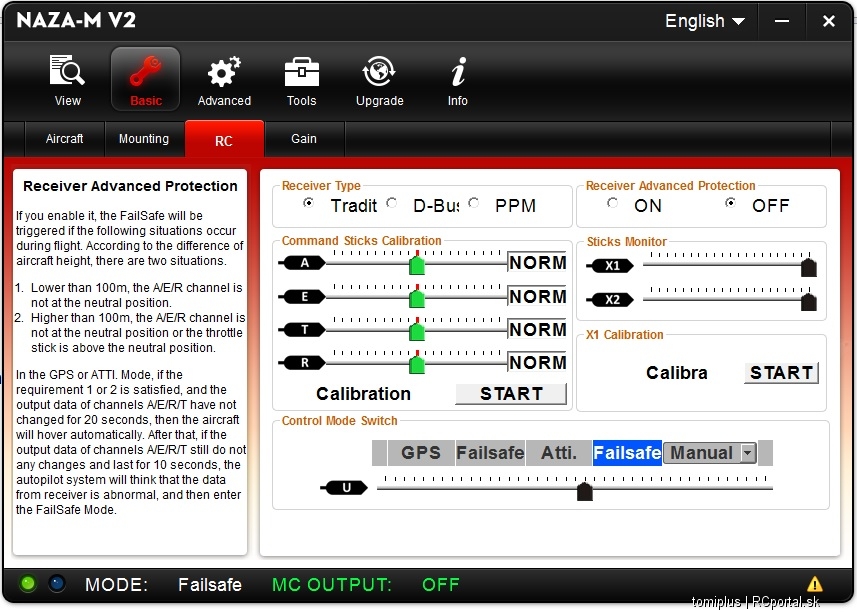Click the X2 channel label badge
The height and width of the screenshot is (612, 857).
point(611,299)
